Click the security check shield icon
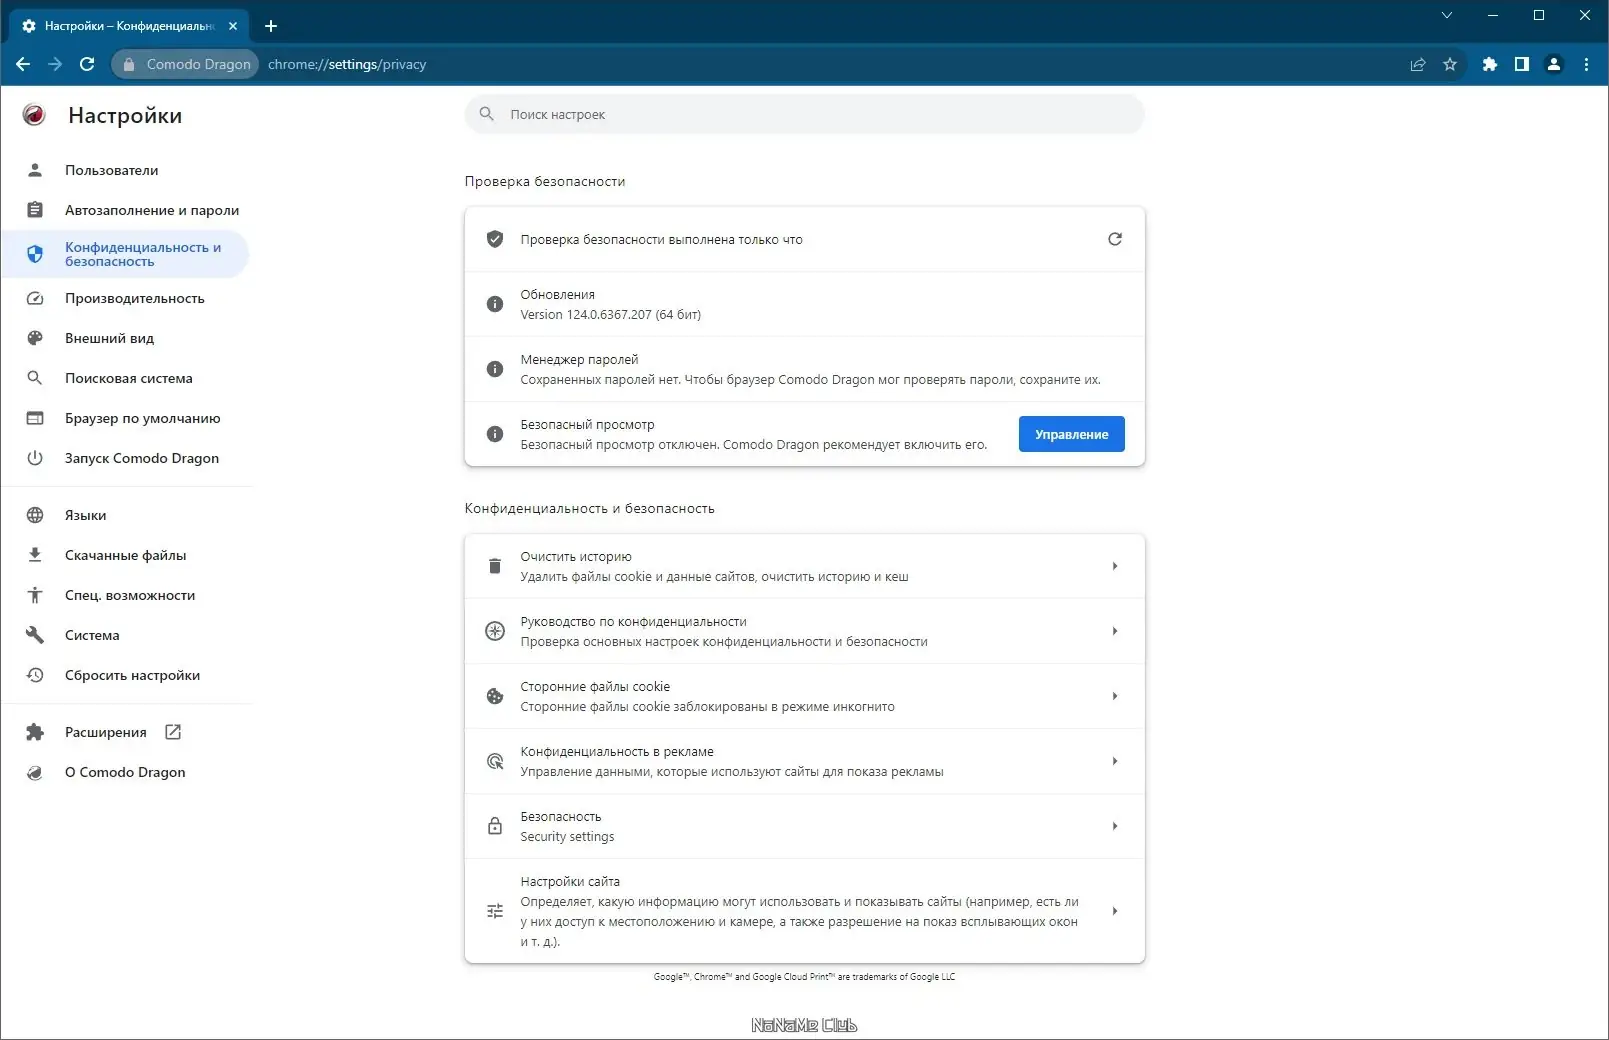 494,239
